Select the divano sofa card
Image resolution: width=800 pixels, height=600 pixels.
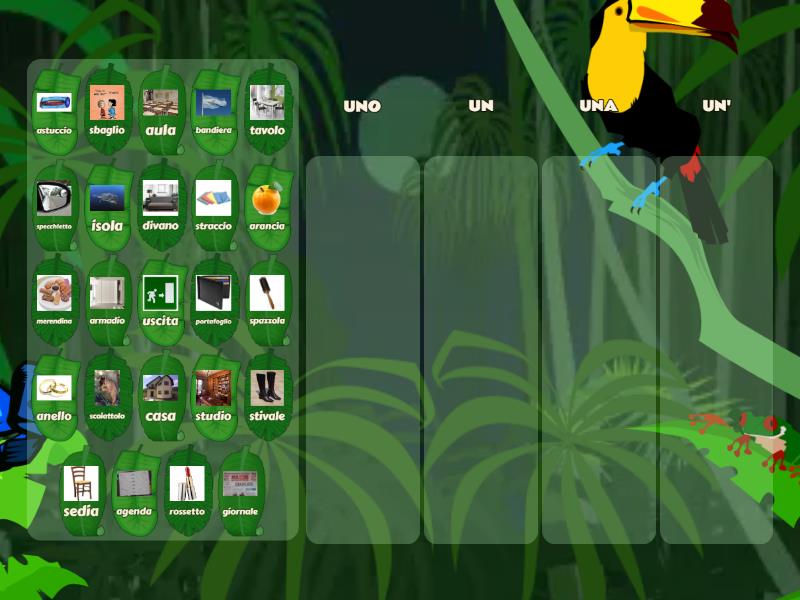[x=160, y=206]
